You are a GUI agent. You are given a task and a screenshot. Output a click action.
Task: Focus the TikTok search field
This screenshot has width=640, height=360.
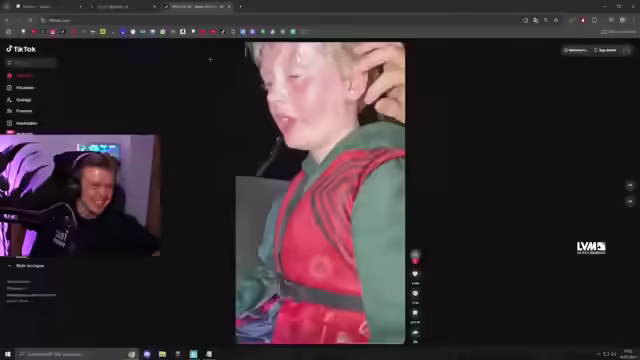(x=31, y=62)
